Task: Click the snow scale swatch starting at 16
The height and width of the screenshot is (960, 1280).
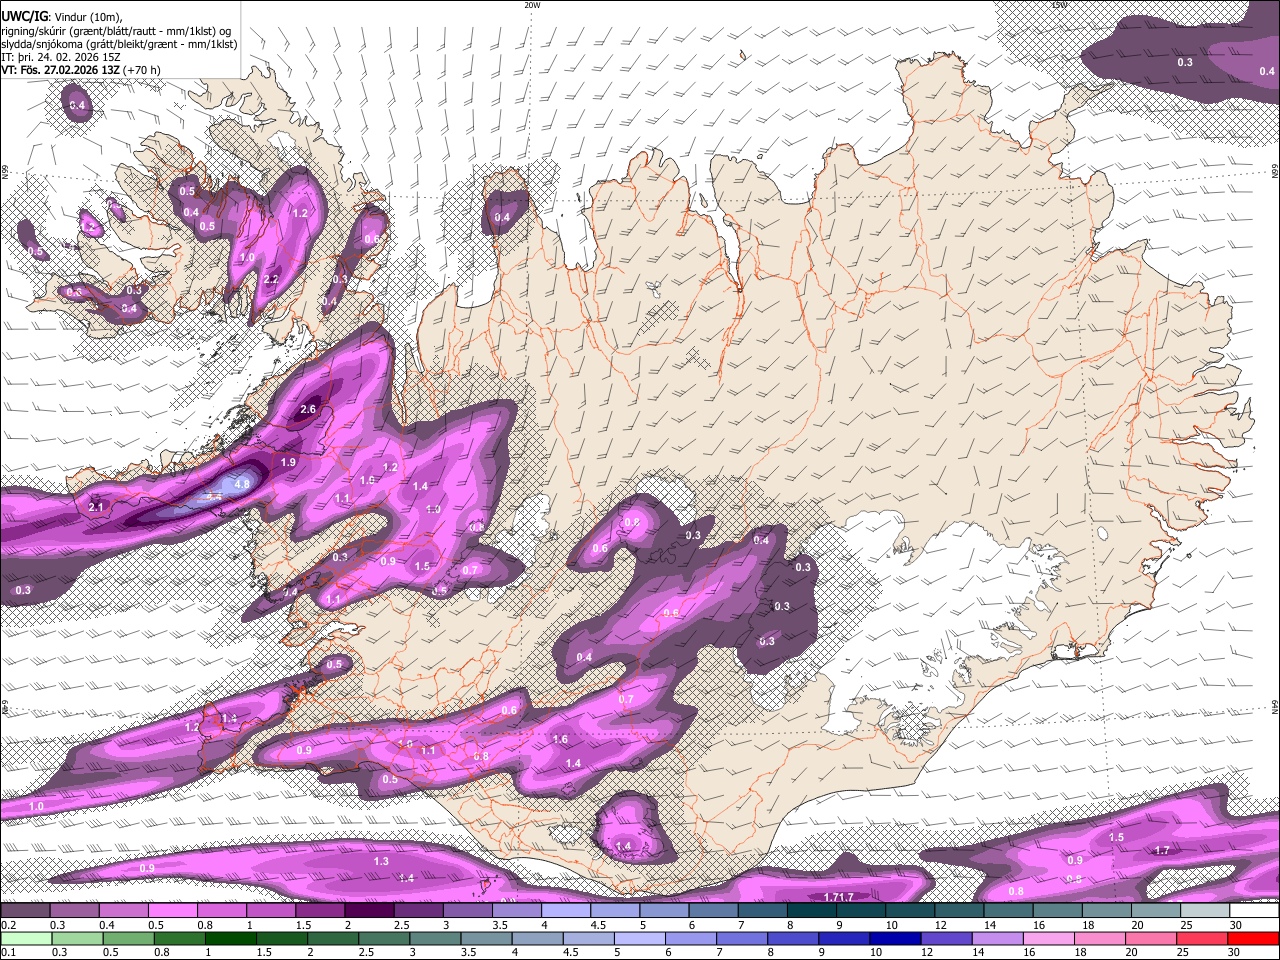Action: tap(1058, 910)
